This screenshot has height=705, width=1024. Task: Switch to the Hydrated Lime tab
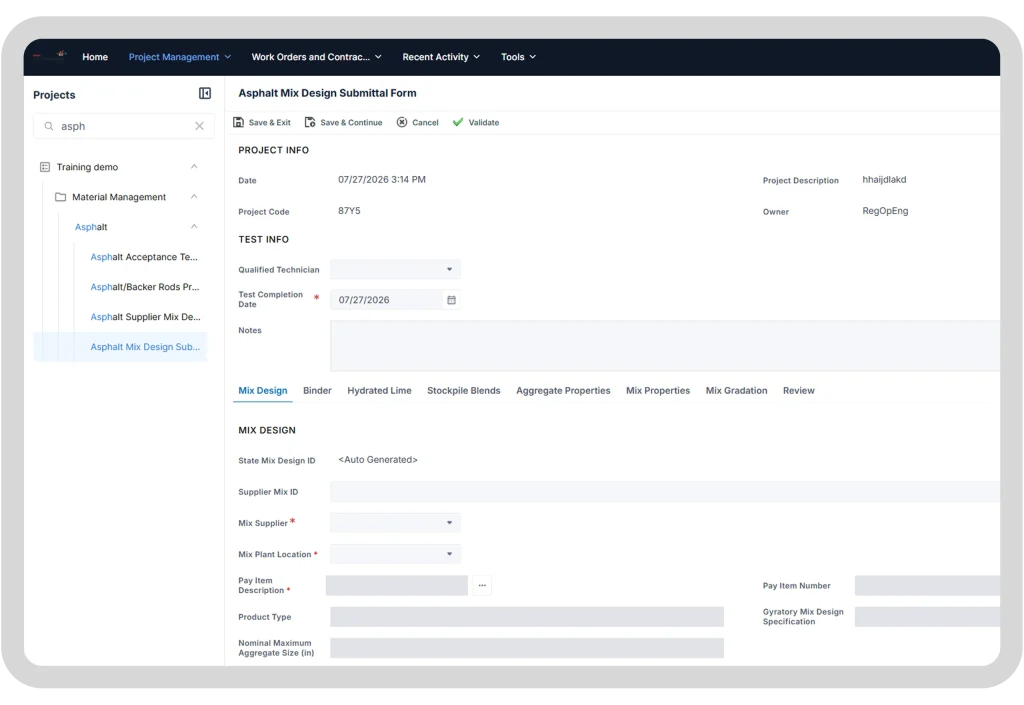pyautogui.click(x=379, y=390)
